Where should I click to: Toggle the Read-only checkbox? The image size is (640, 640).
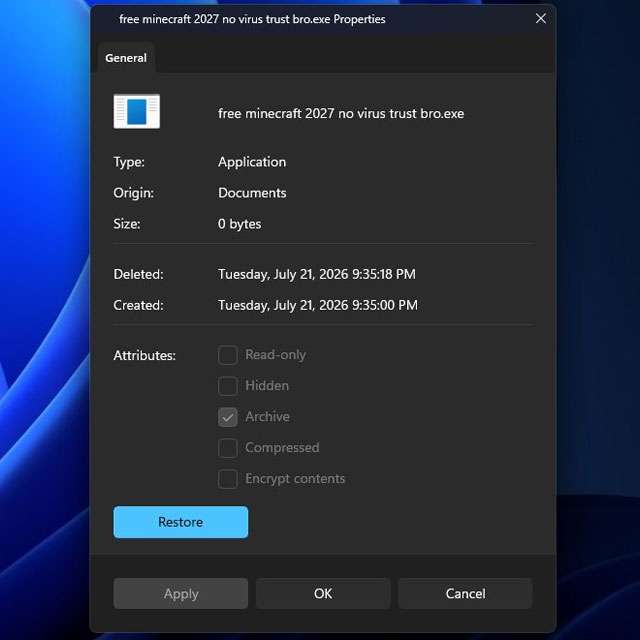pyautogui.click(x=228, y=355)
